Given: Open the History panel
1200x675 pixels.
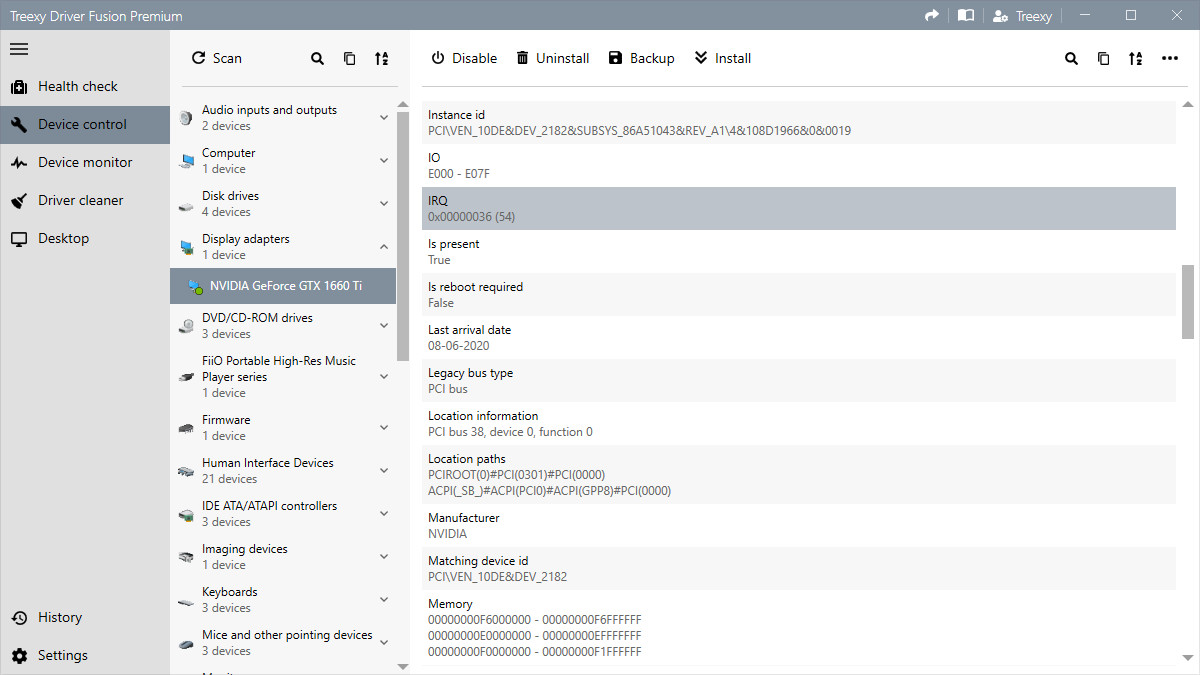Looking at the screenshot, I should click(59, 617).
